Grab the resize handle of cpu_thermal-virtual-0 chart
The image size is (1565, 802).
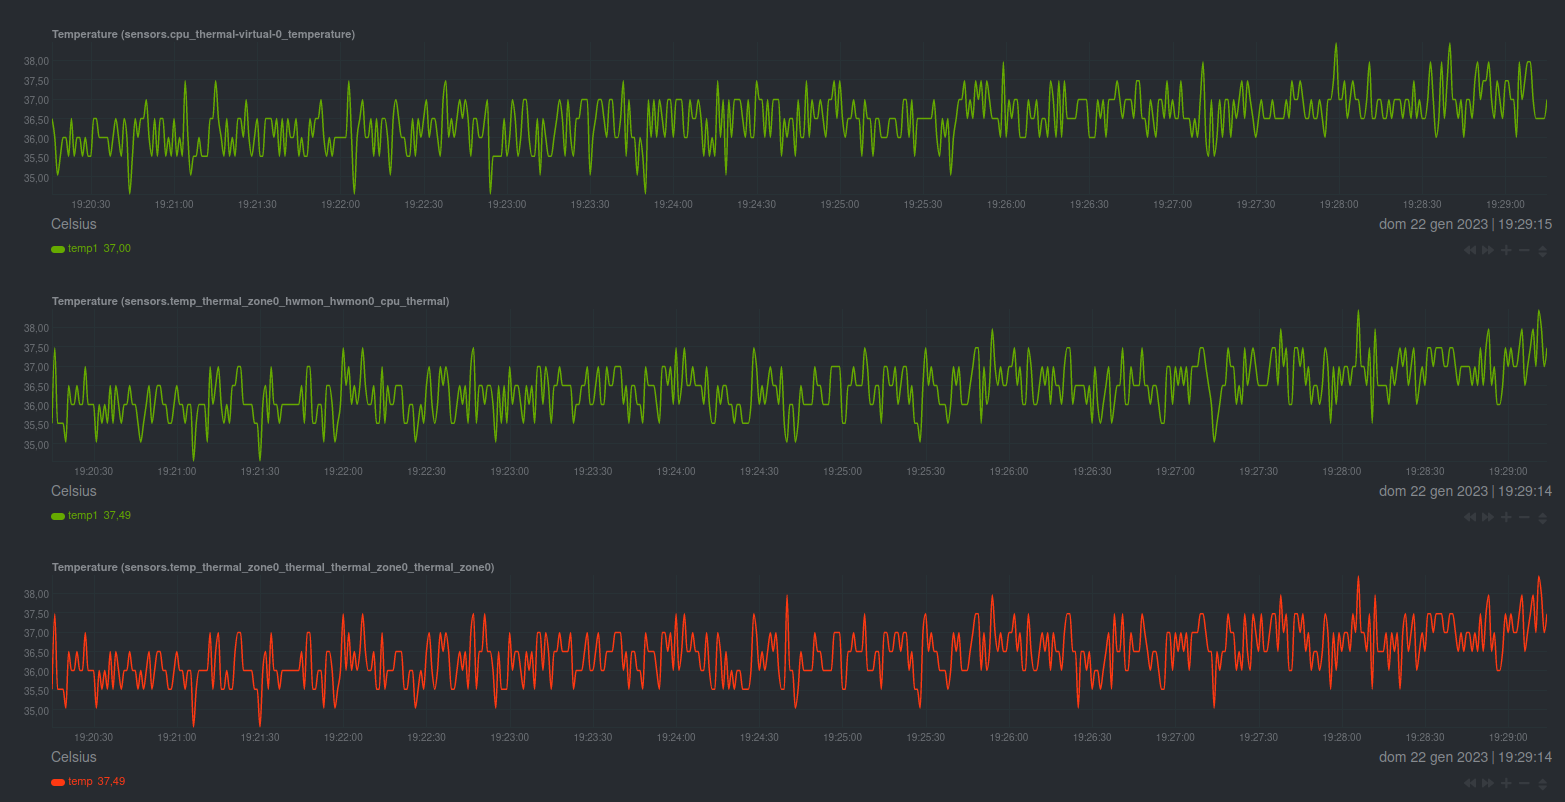(1543, 251)
